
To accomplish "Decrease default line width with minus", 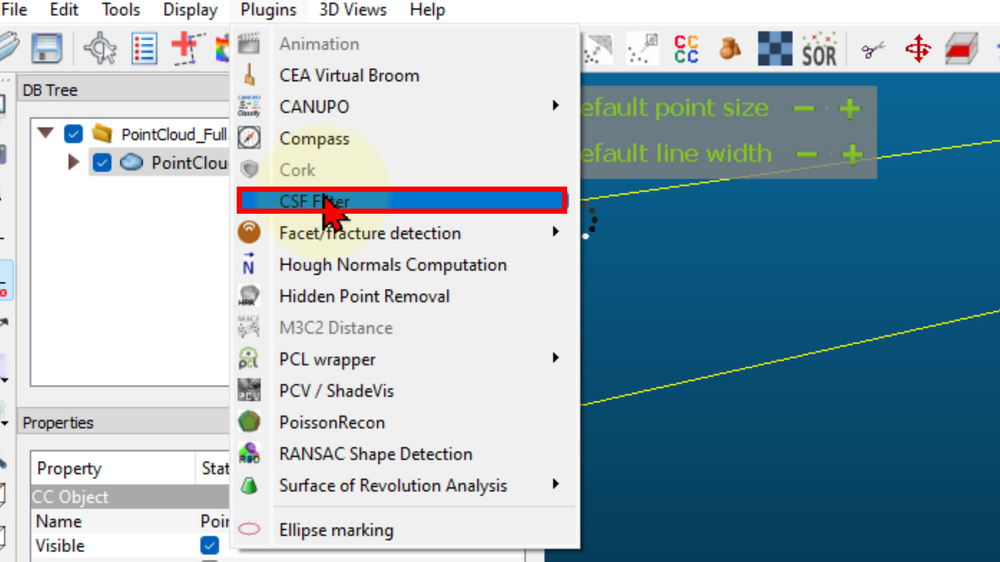I will 807,154.
